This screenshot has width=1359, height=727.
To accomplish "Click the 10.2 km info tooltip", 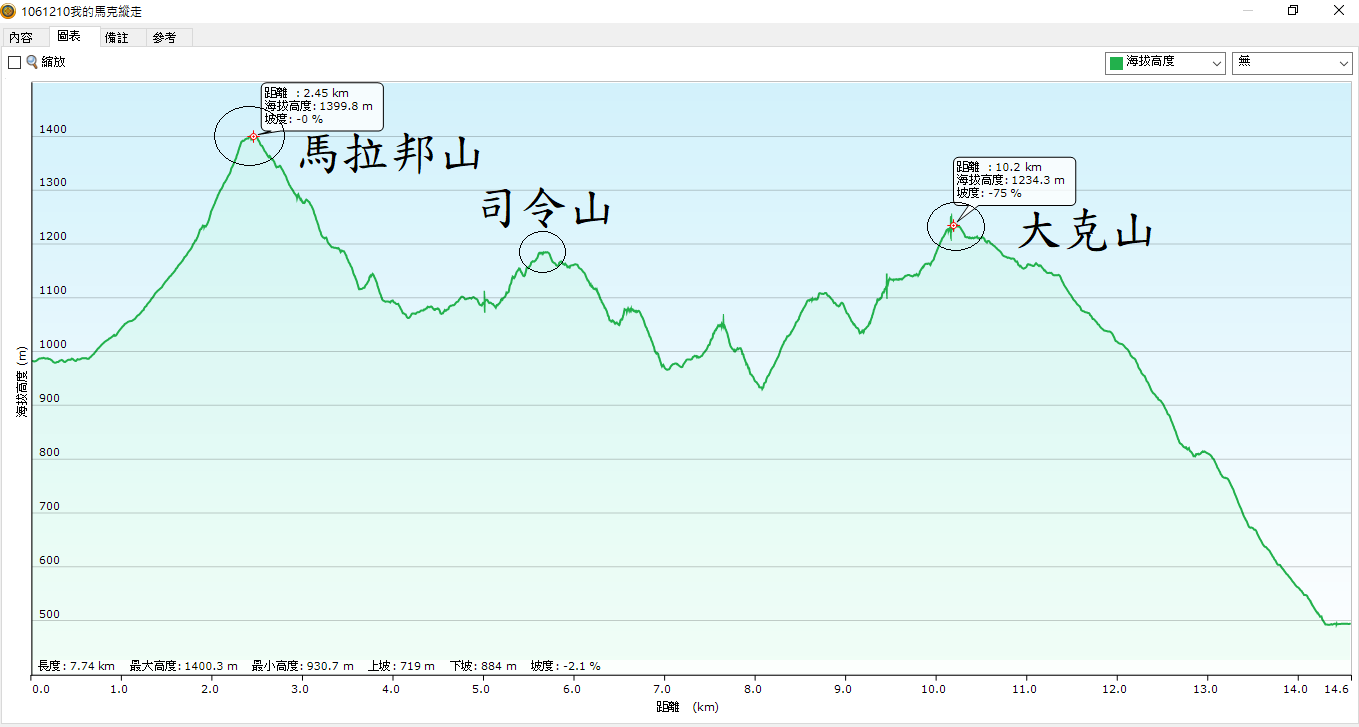I will click(1014, 181).
